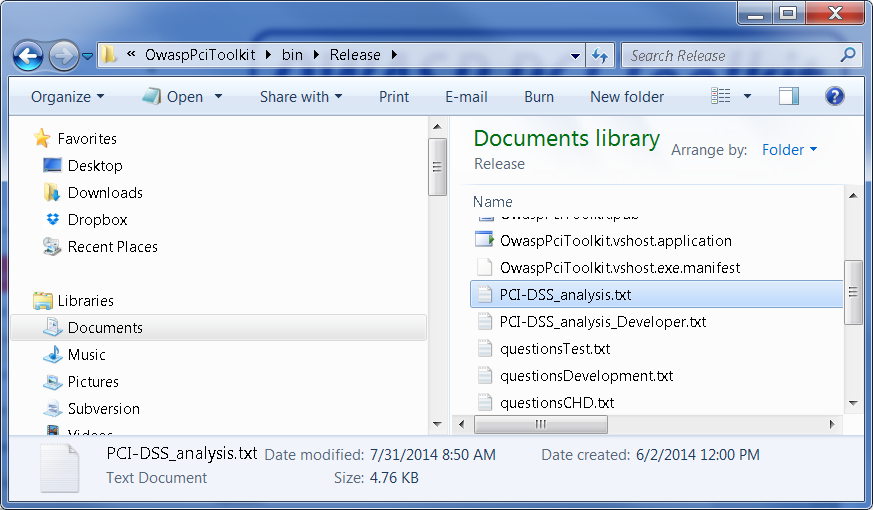The height and width of the screenshot is (510, 873).
Task: Click the refresh button beside address bar
Action: (600, 55)
